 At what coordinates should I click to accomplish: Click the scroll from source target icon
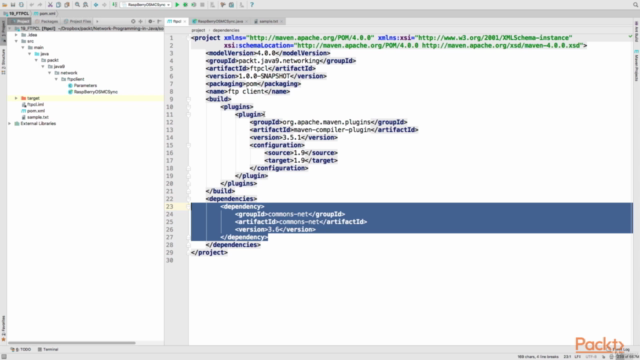pyautogui.click(x=133, y=21)
